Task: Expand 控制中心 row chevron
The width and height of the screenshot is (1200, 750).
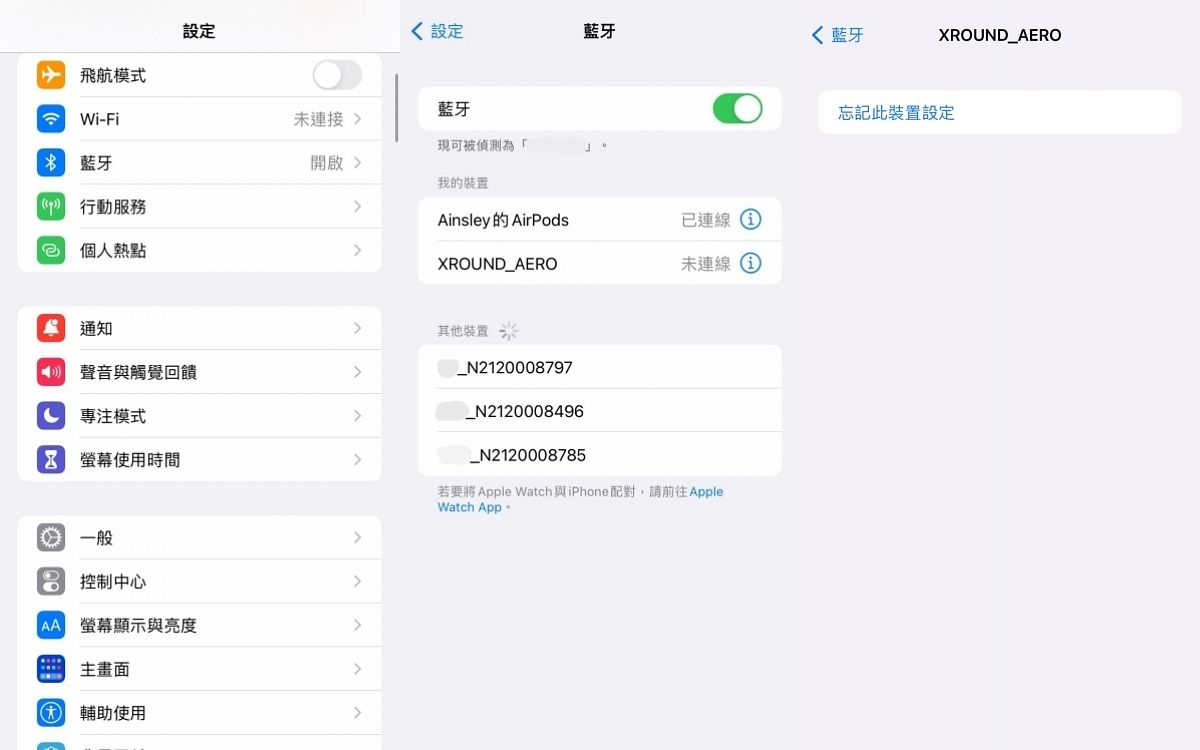Action: tap(357, 582)
